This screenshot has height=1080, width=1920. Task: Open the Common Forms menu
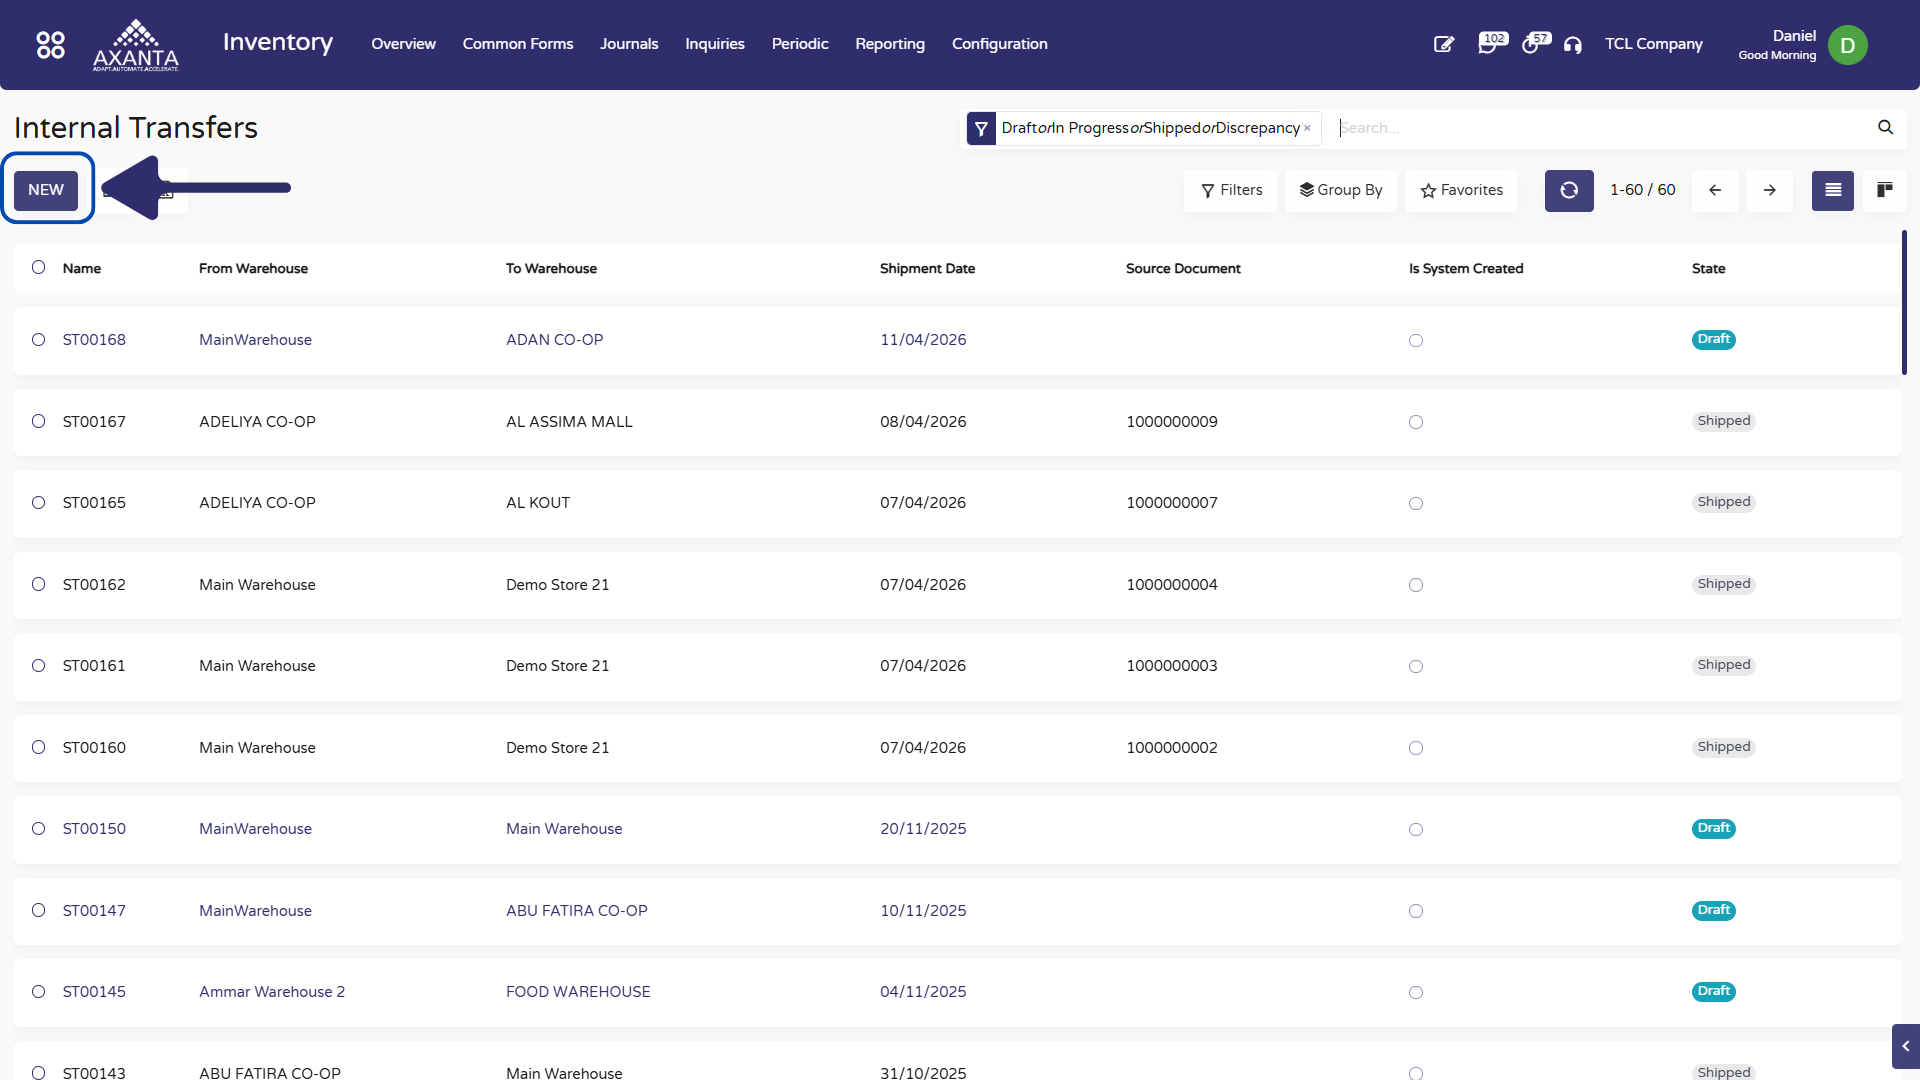[x=517, y=44]
